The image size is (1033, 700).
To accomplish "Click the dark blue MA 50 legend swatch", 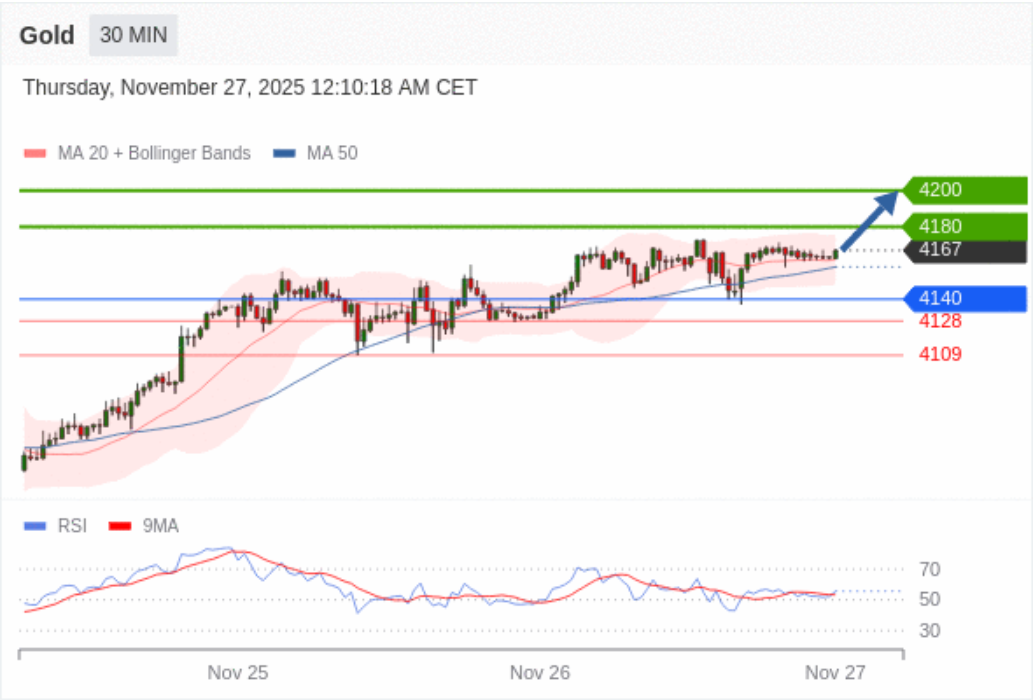I will (284, 153).
